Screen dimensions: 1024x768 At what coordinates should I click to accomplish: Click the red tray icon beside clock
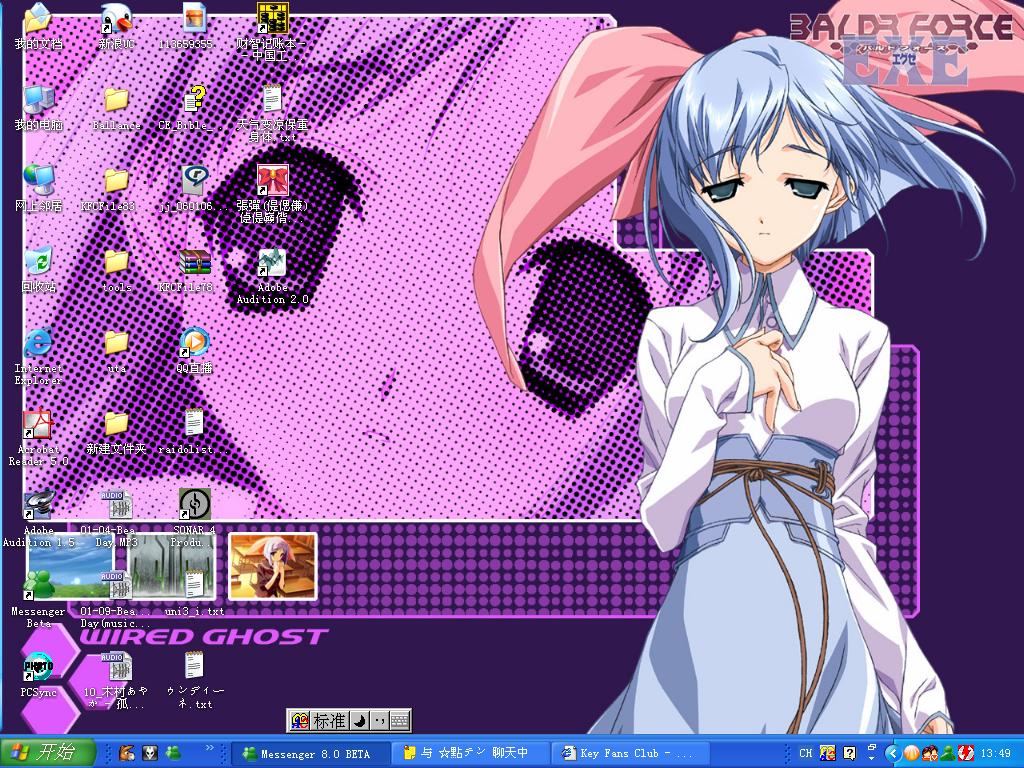click(x=966, y=753)
